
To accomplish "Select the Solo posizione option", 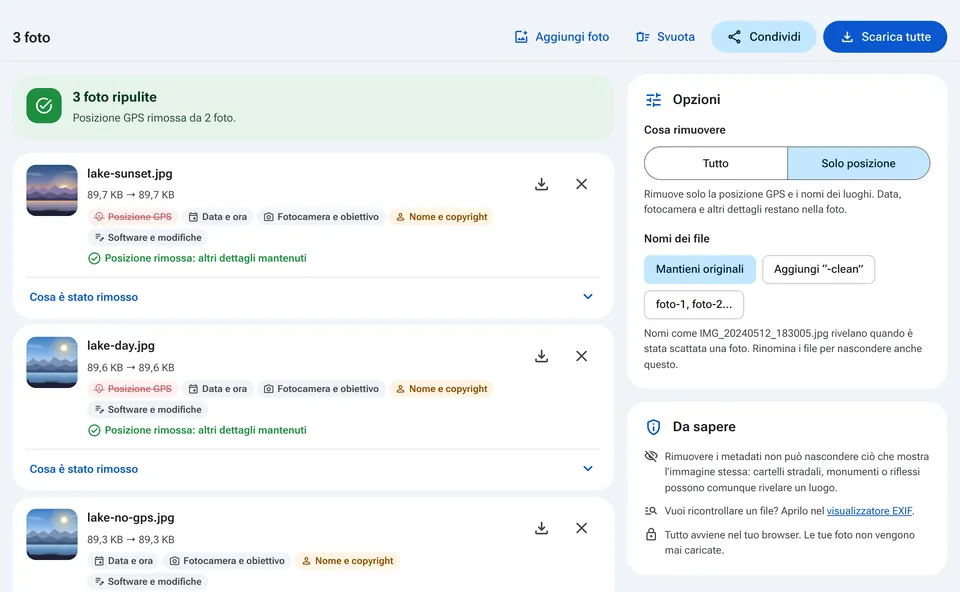I will pyautogui.click(x=858, y=163).
